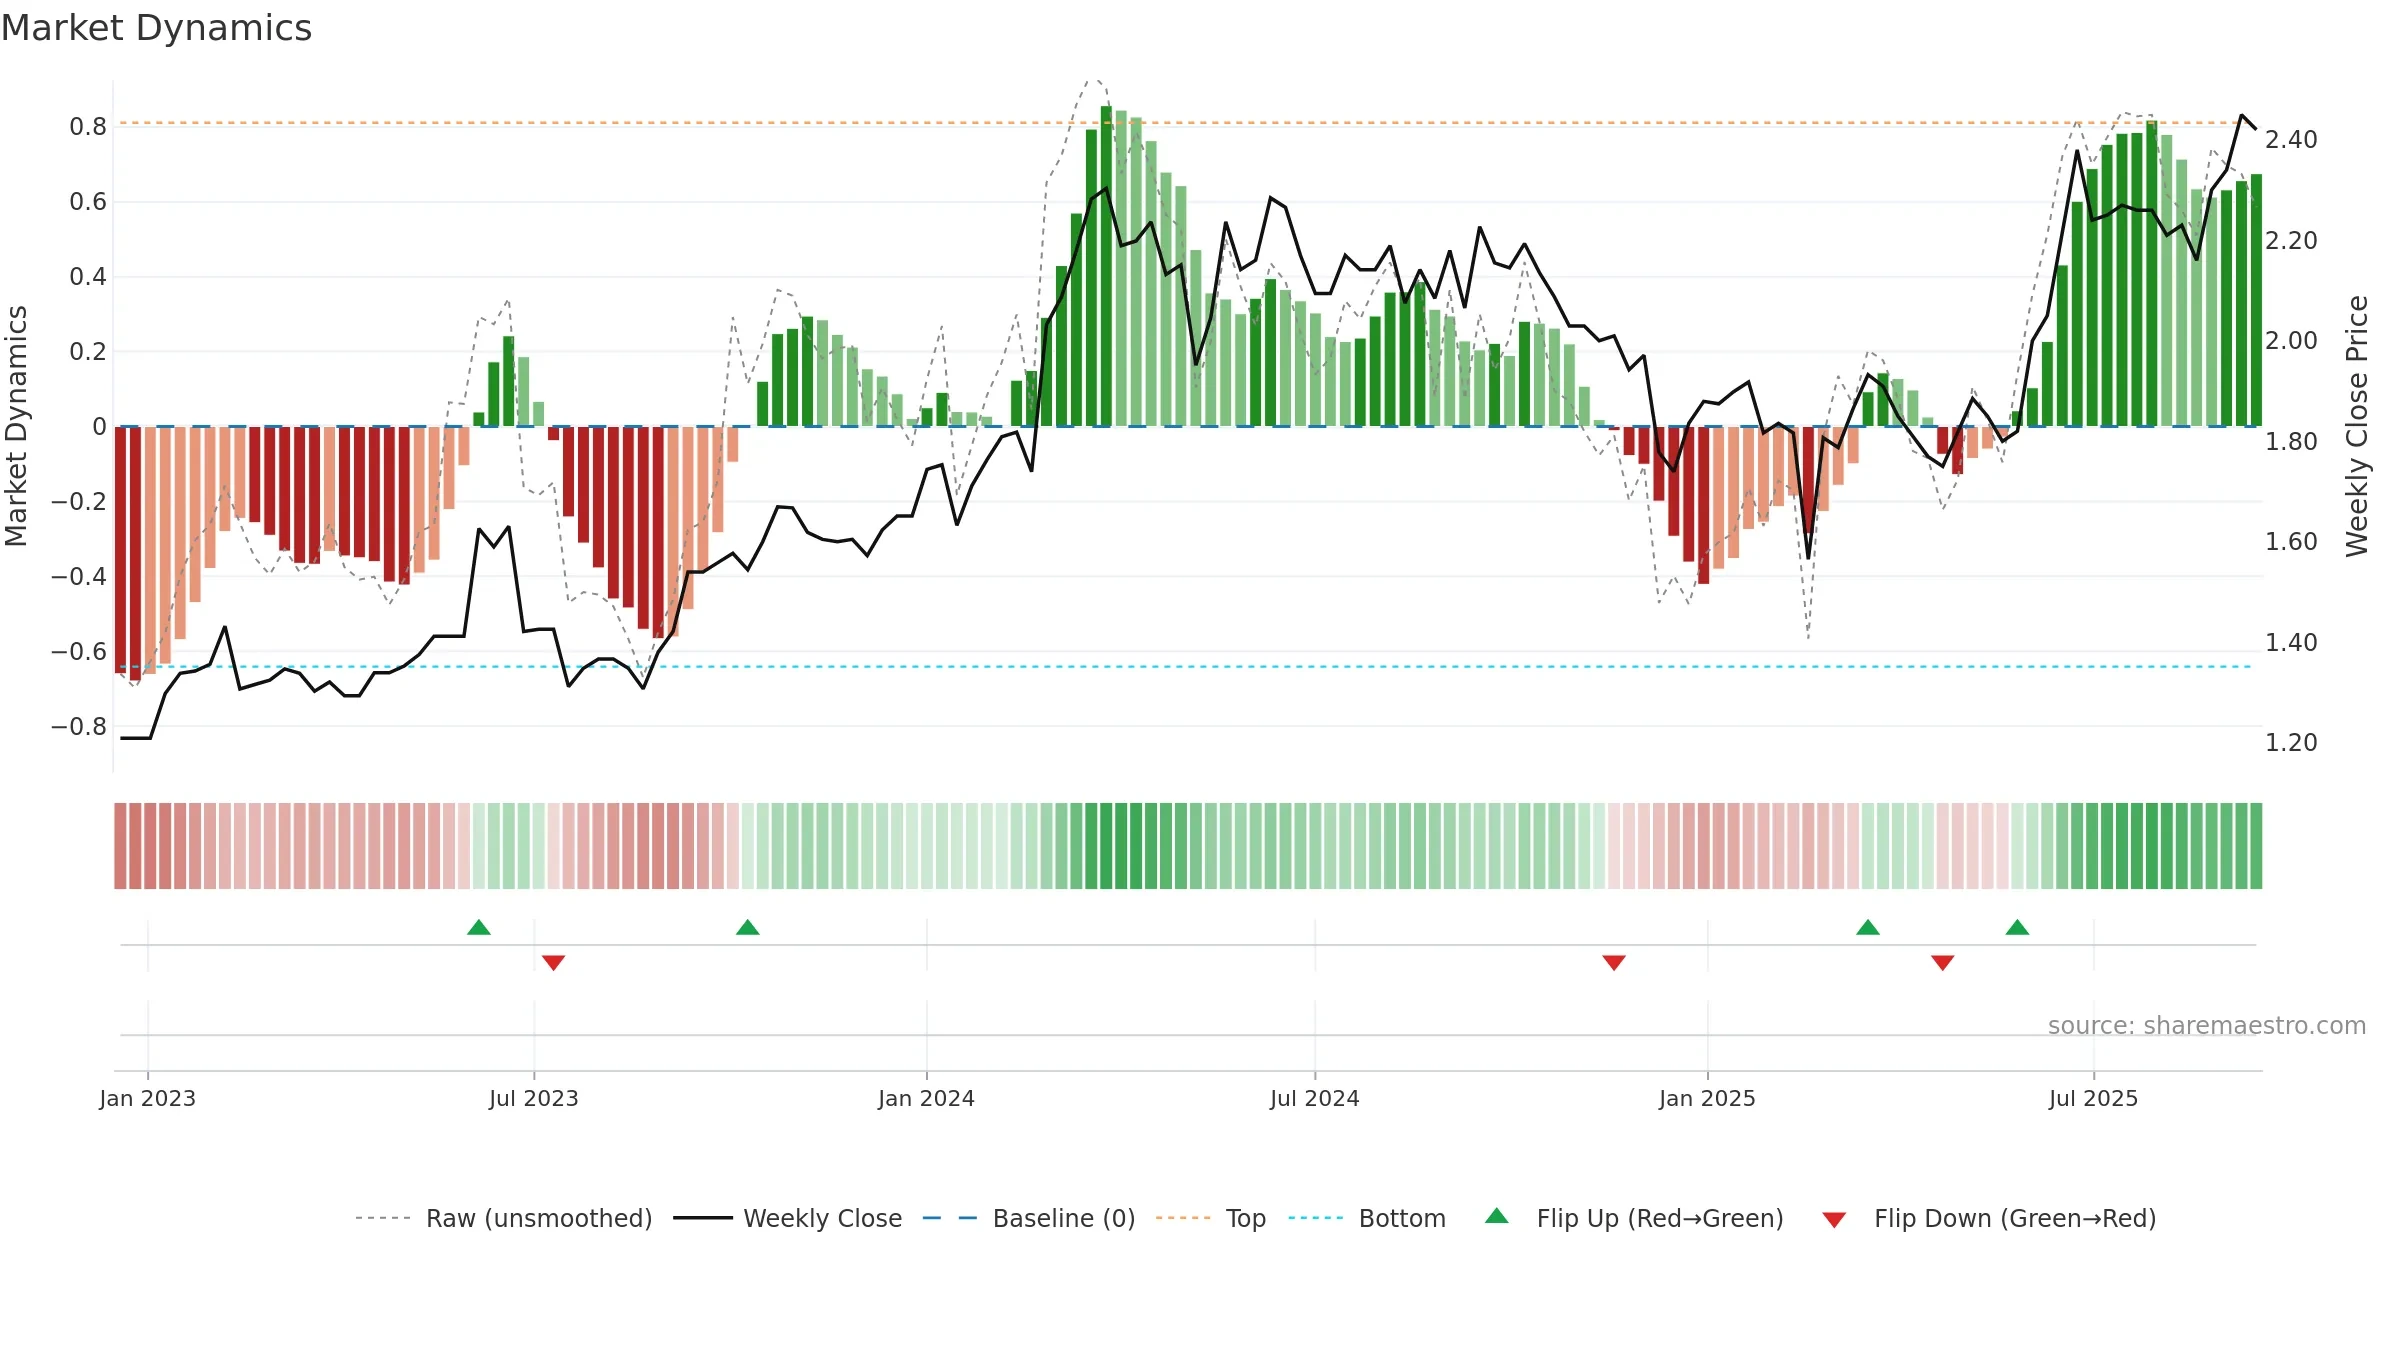Click the Bottom legend entry

(1367, 1218)
